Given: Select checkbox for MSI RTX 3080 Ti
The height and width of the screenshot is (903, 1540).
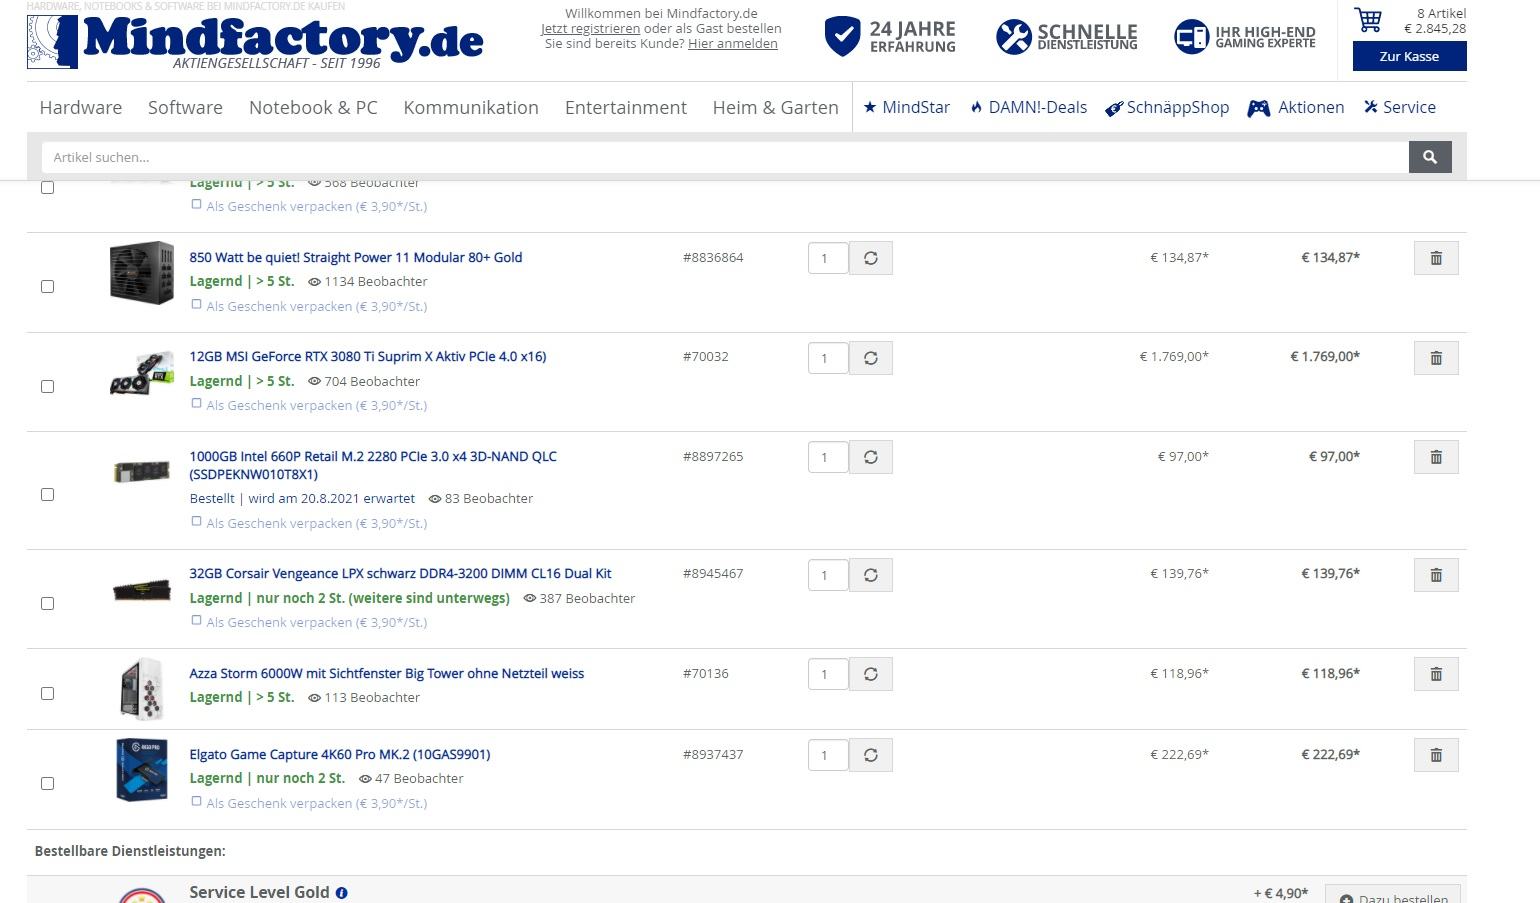Looking at the screenshot, I should (47, 386).
